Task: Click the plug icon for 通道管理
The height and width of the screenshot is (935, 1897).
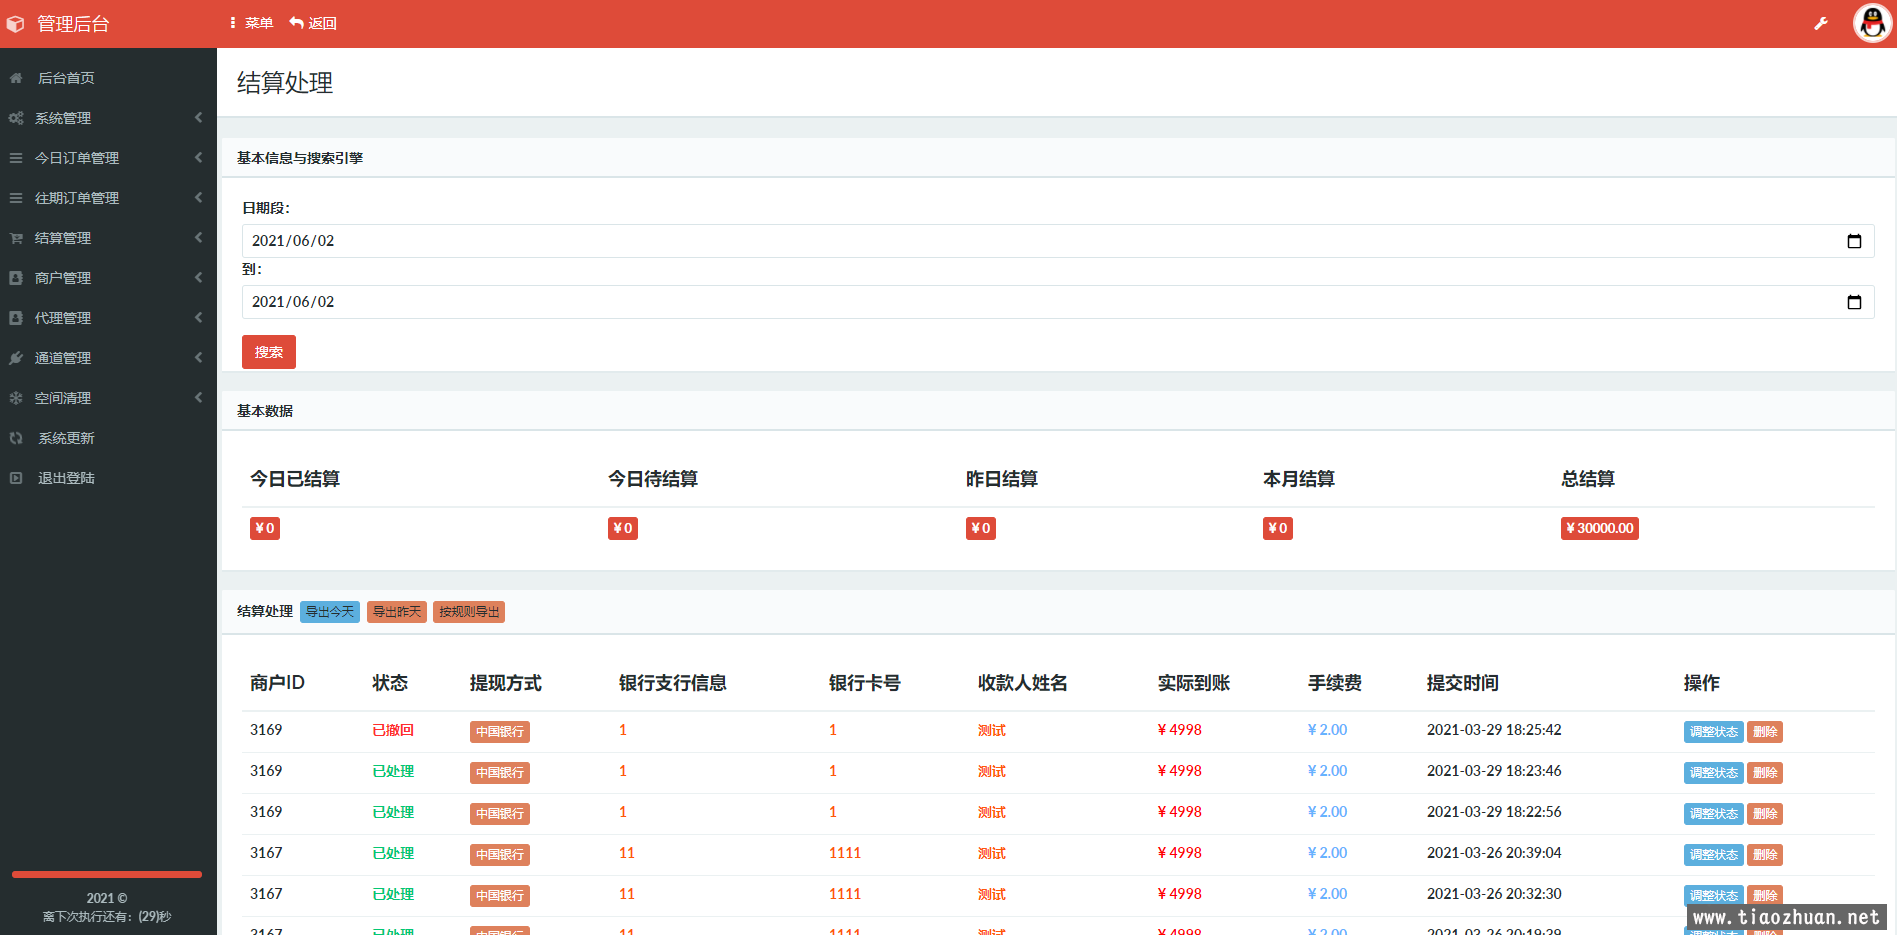Action: 16,358
